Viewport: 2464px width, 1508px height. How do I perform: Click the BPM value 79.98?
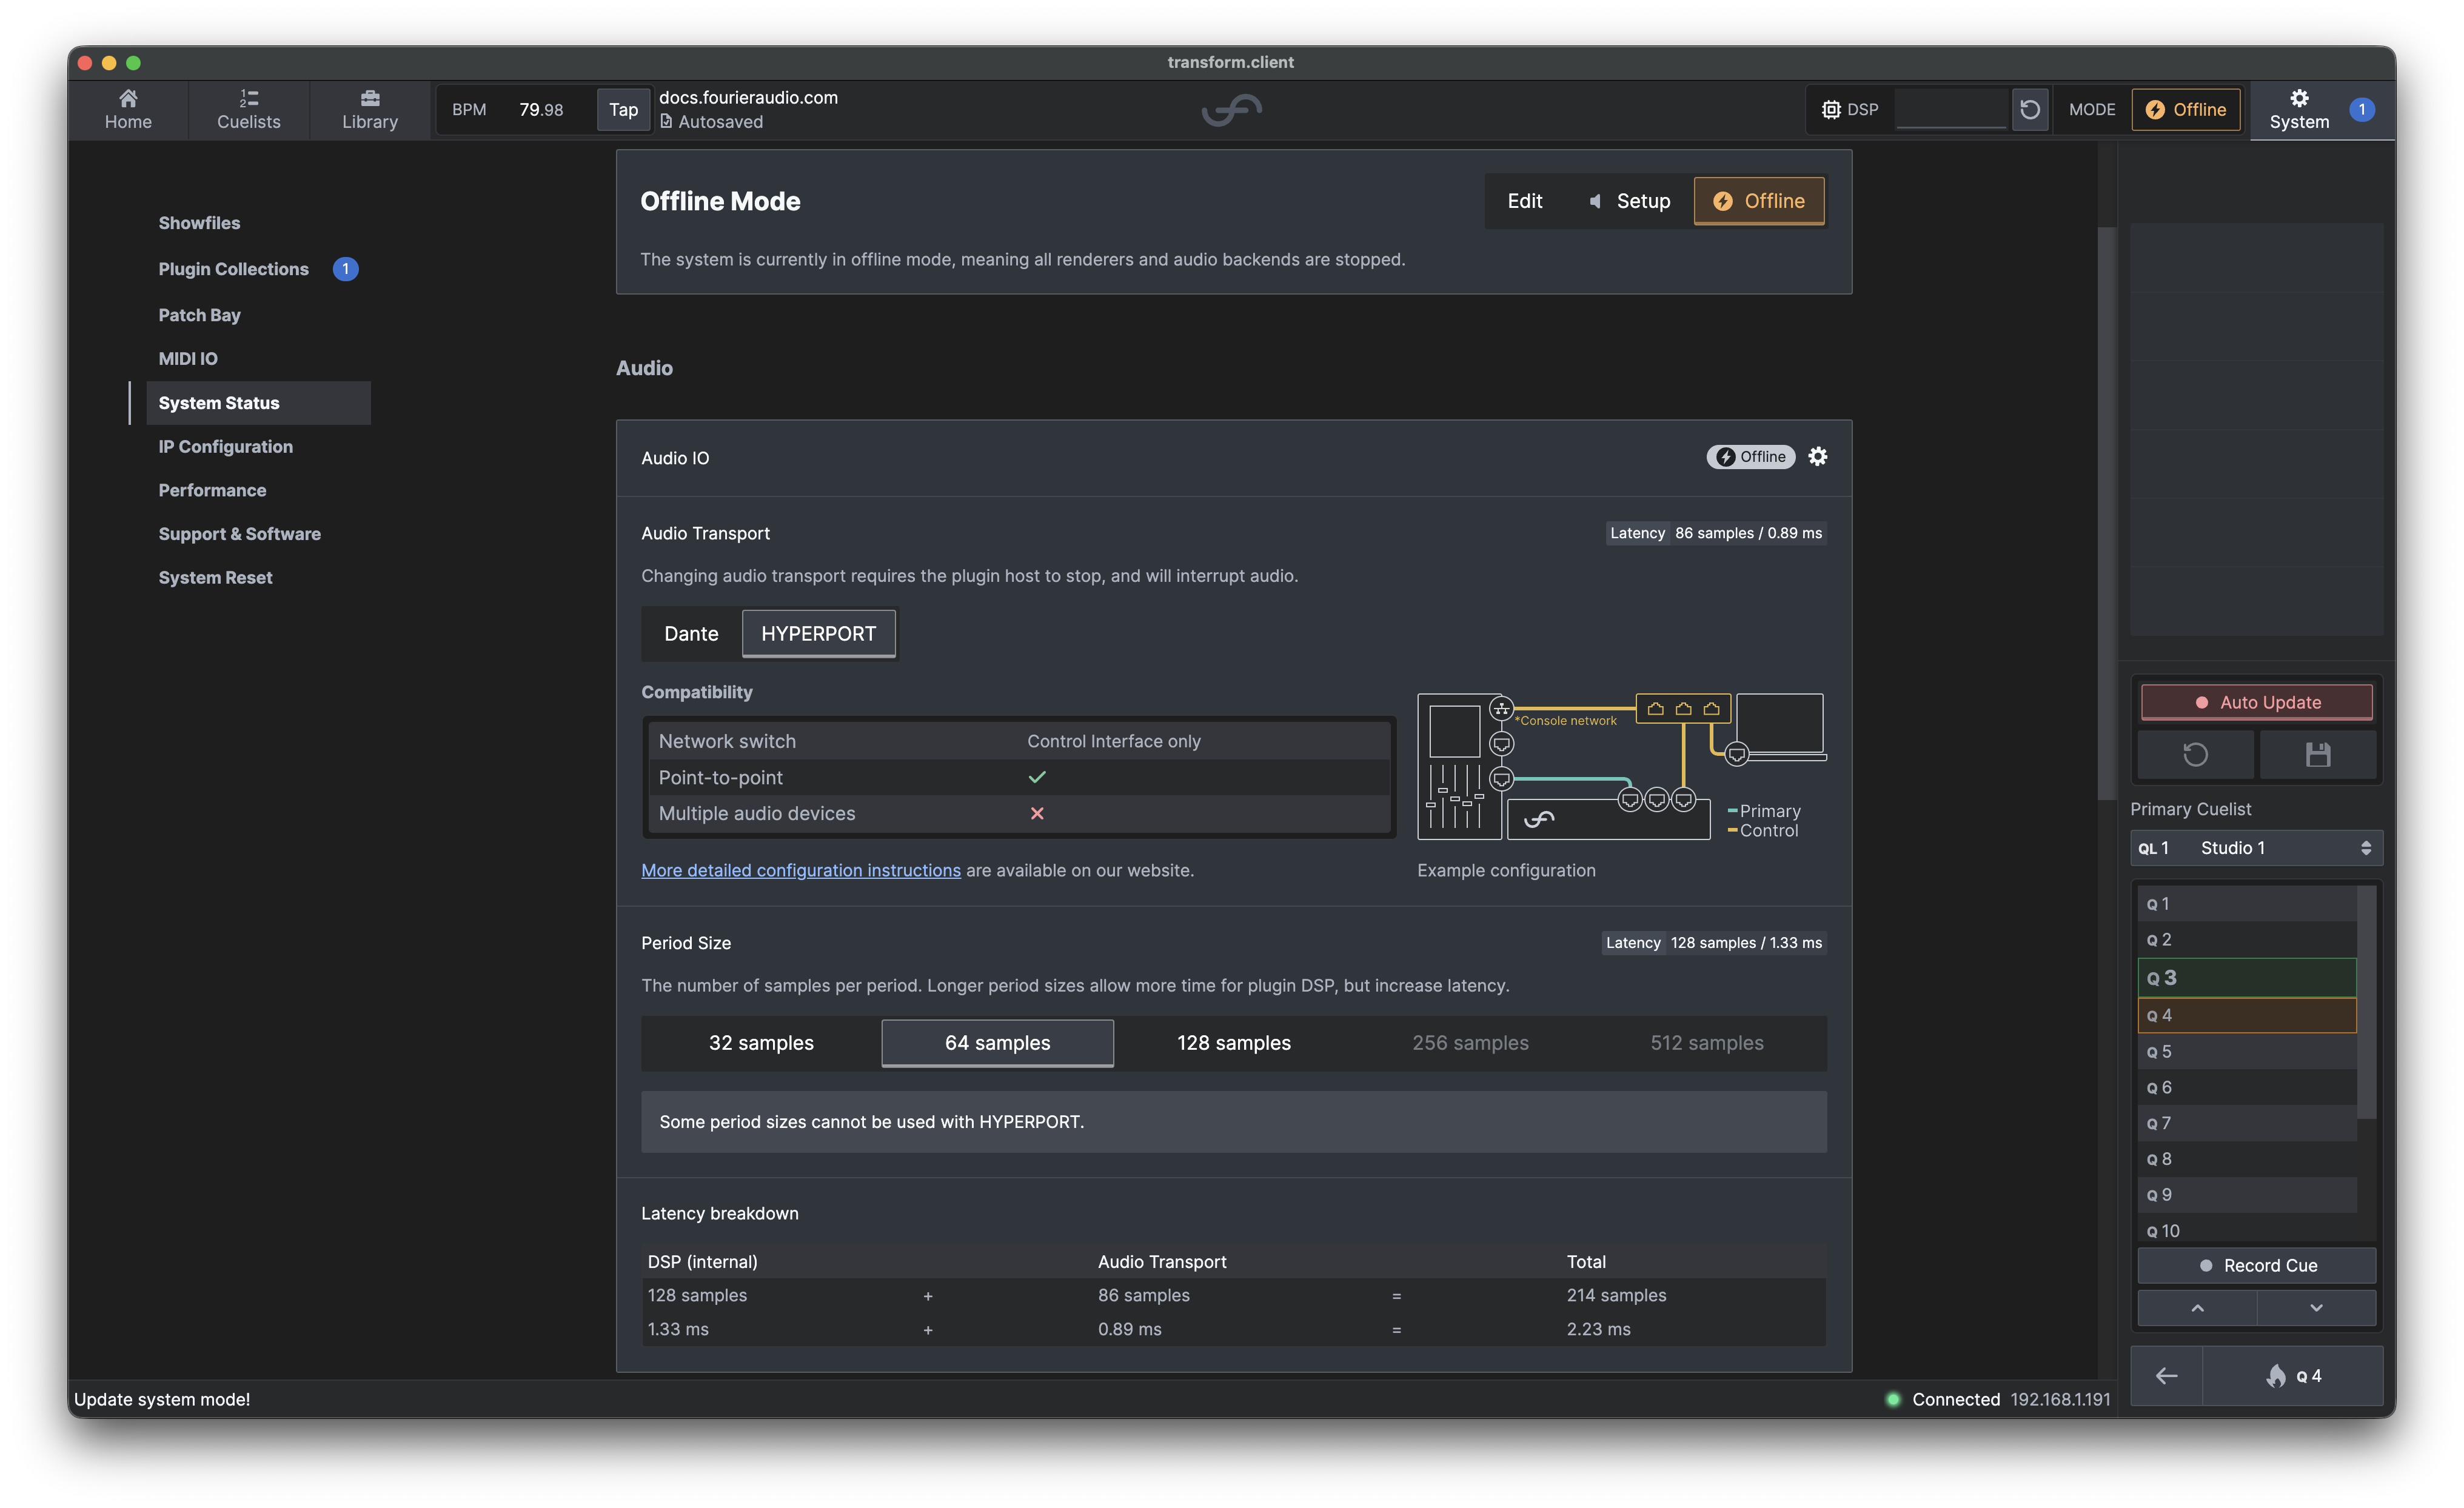(540, 110)
